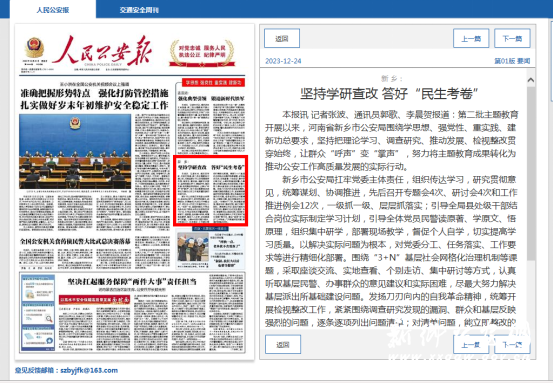Go to next article with top 下一篇

[512, 39]
